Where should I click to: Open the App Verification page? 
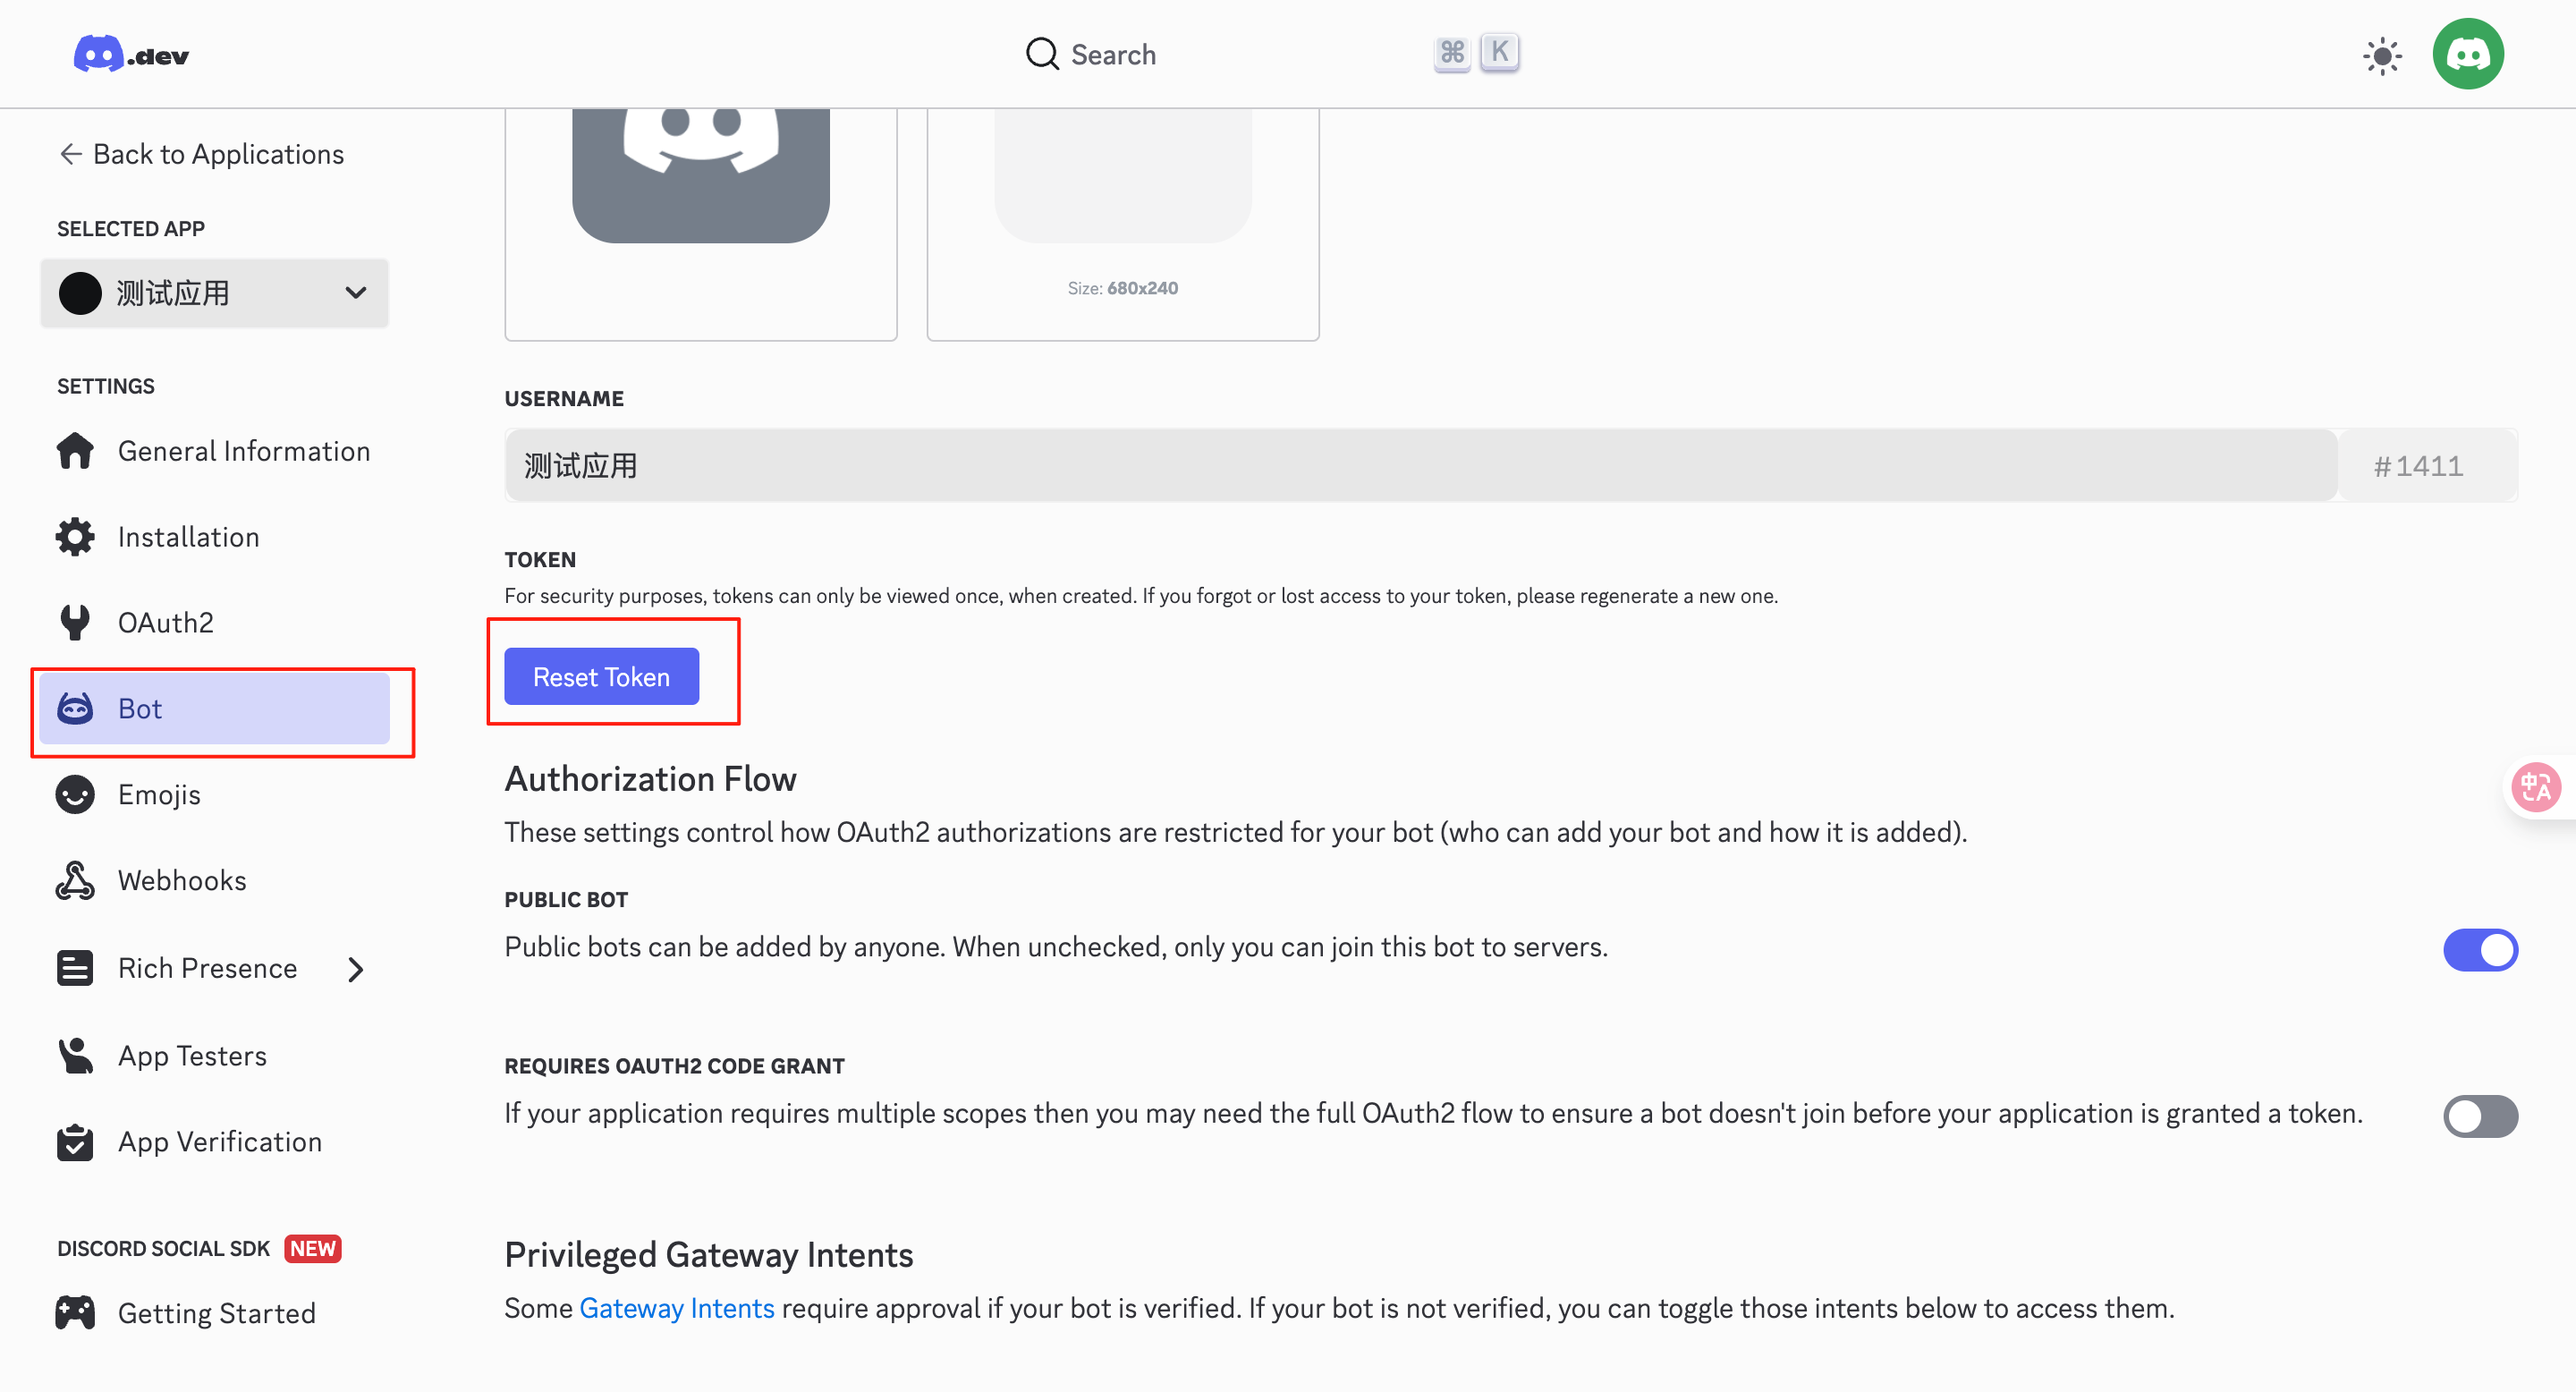pos(219,1141)
